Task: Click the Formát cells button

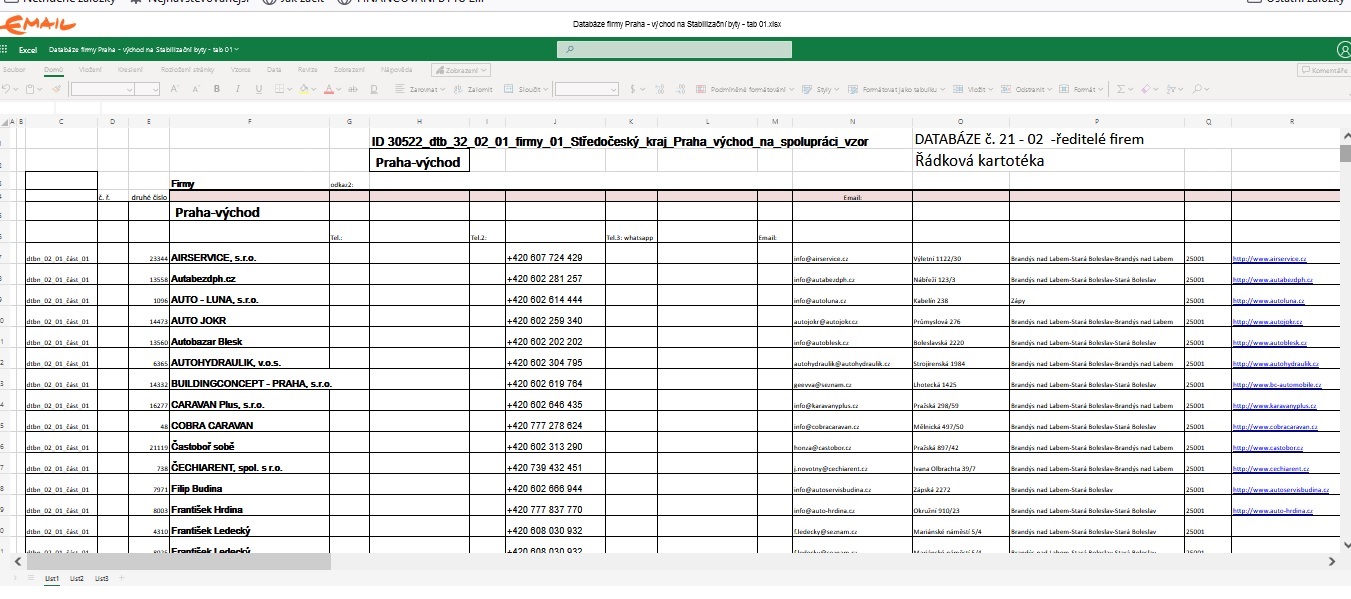Action: coord(1080,89)
